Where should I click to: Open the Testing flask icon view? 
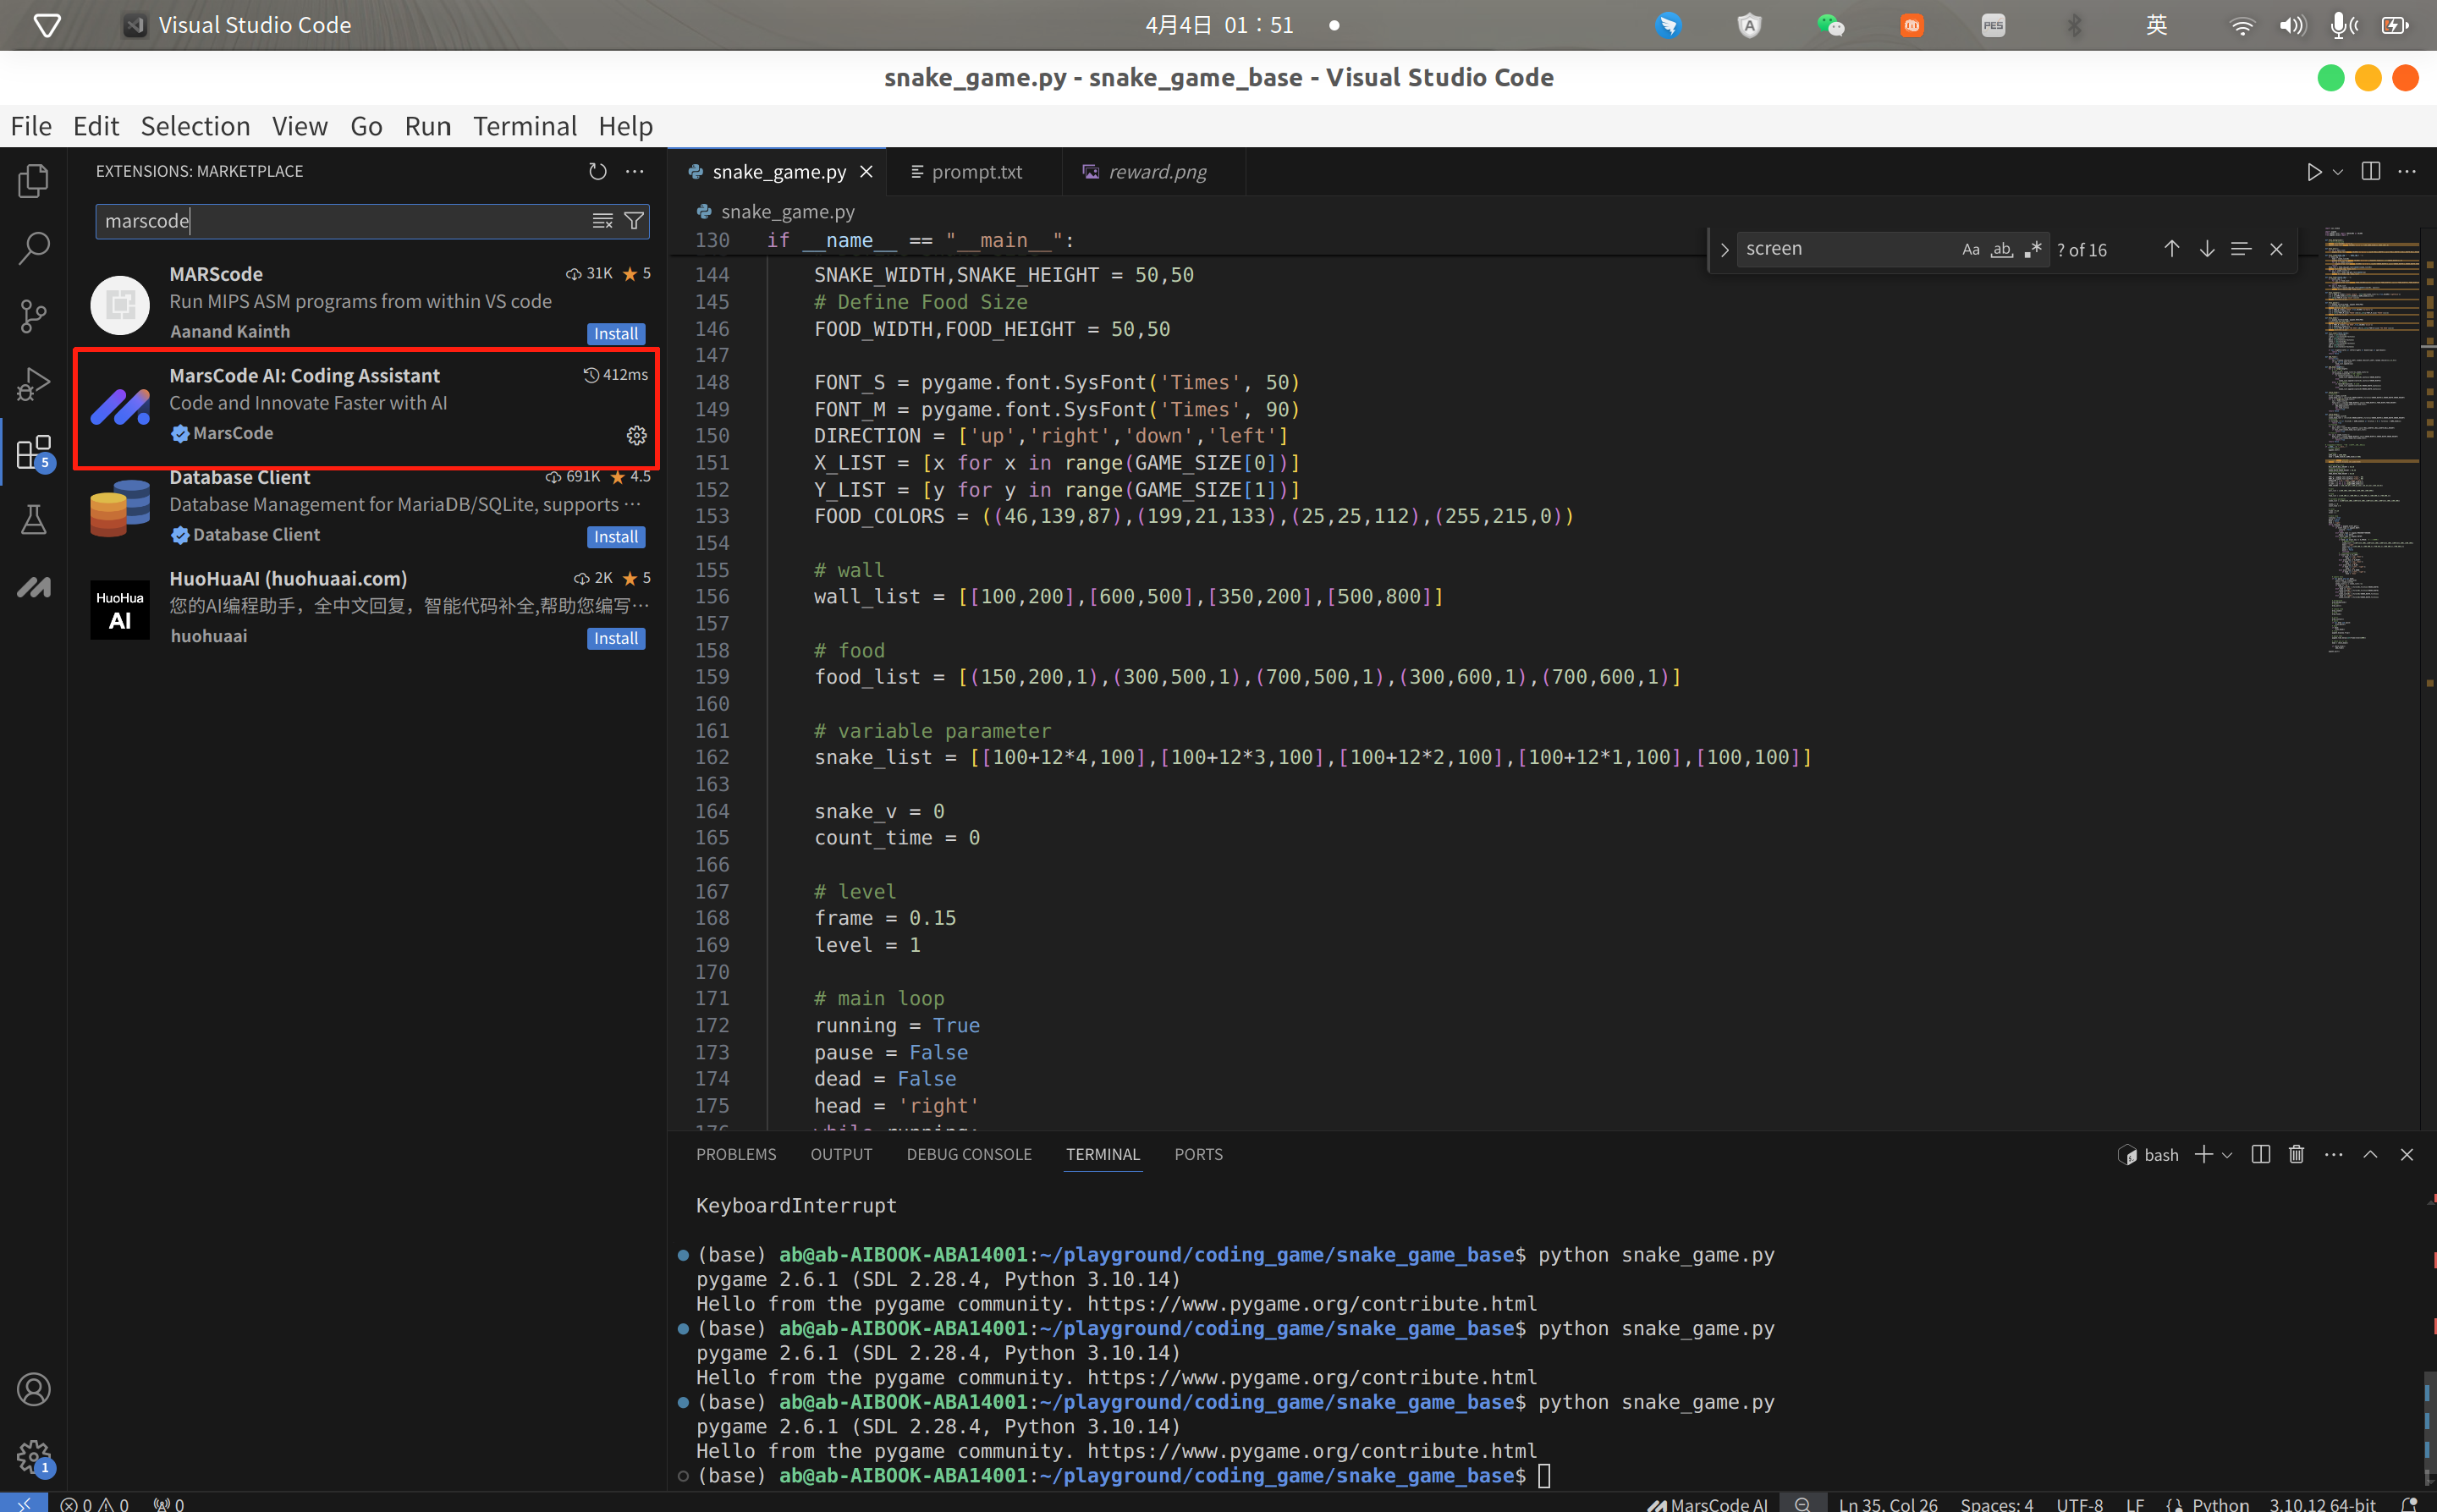pos(33,519)
